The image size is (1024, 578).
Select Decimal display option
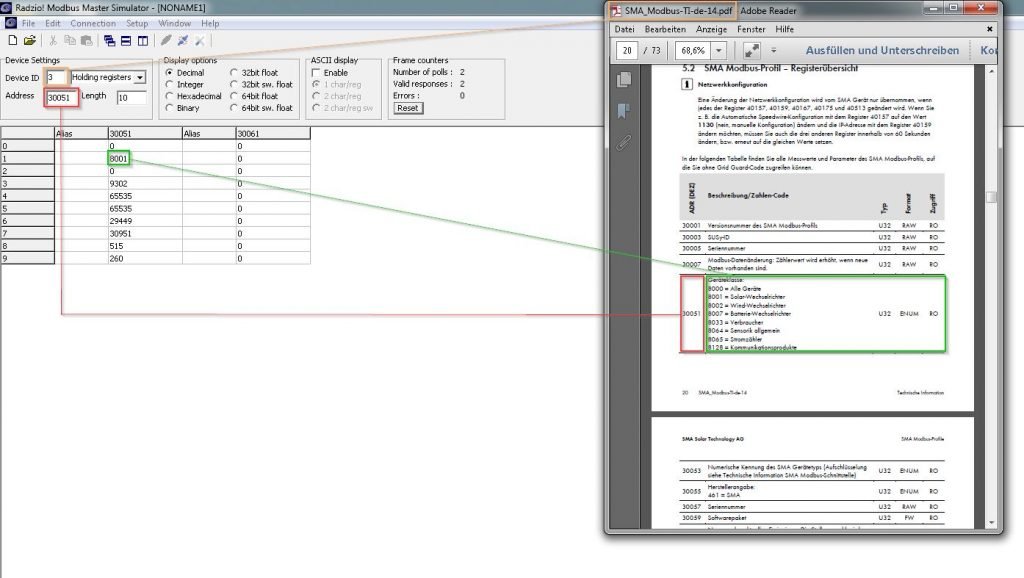185,72
